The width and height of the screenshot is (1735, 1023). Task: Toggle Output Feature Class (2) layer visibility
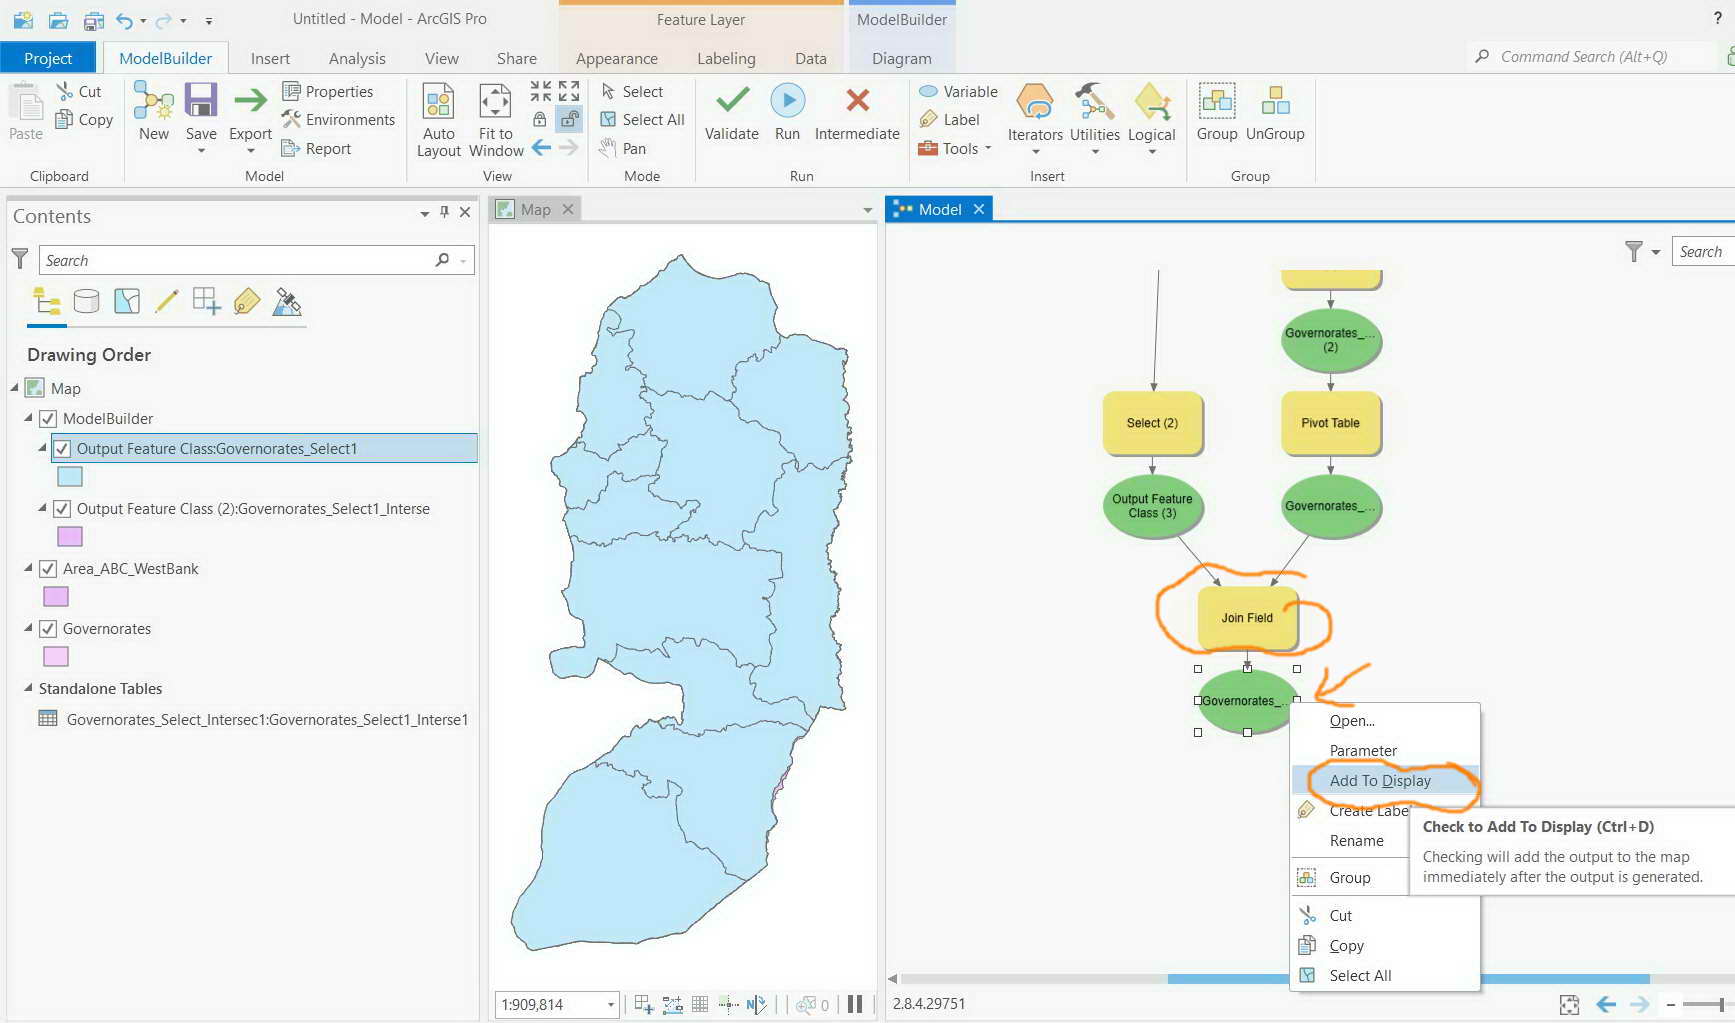[x=62, y=508]
